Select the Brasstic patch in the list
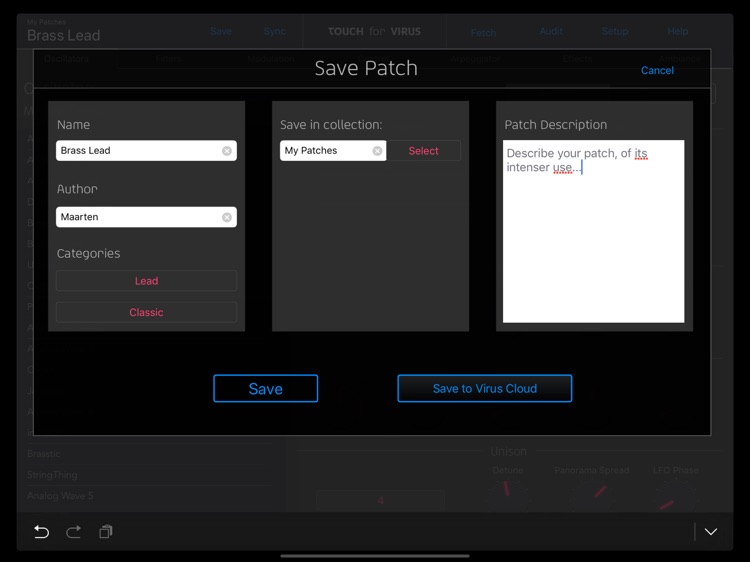Screen dimensions: 750x562 tap(148, 454)
